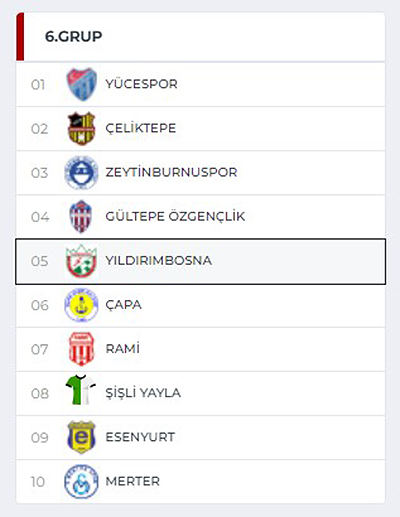Open the ŞİŞLİ YAYLA team link
400x517 pixels.
tap(143, 393)
